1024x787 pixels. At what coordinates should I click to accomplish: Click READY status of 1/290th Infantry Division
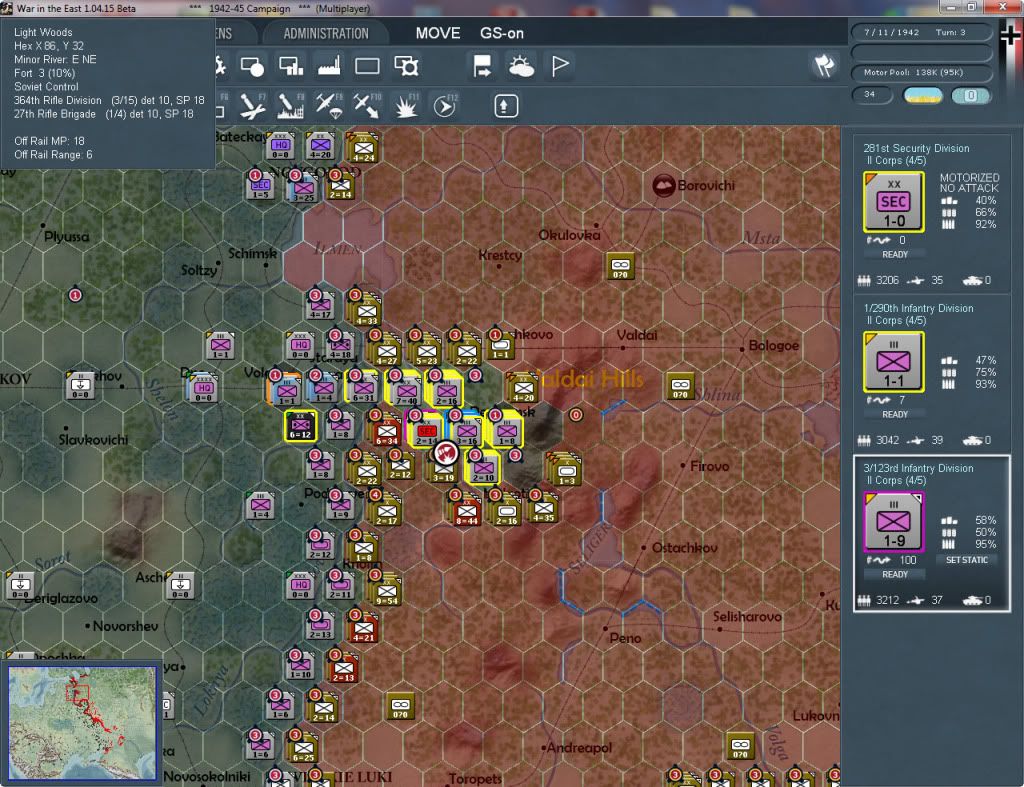pos(895,414)
